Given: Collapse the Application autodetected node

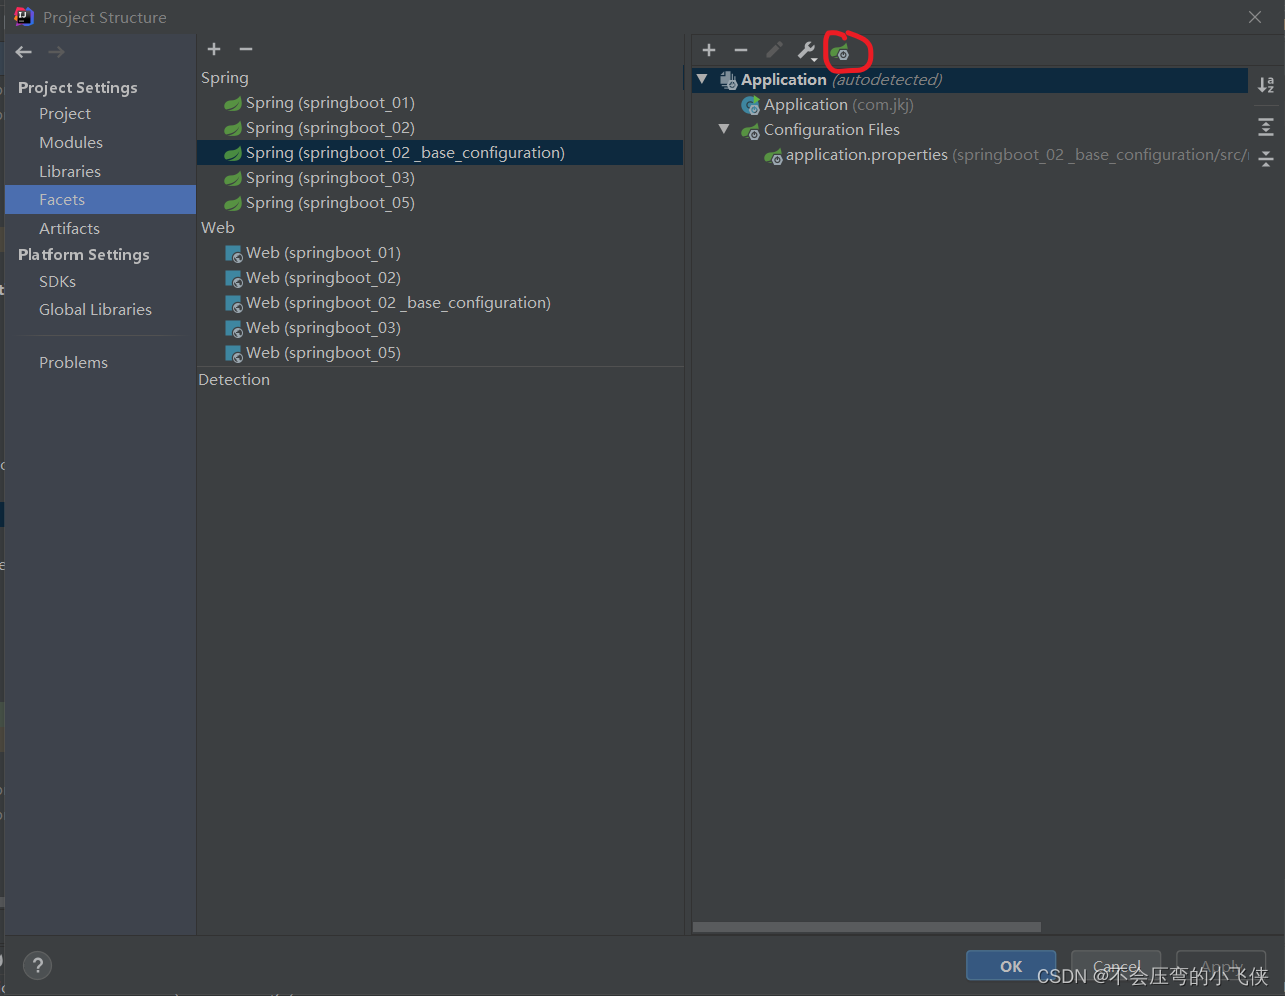Looking at the screenshot, I should click(702, 79).
